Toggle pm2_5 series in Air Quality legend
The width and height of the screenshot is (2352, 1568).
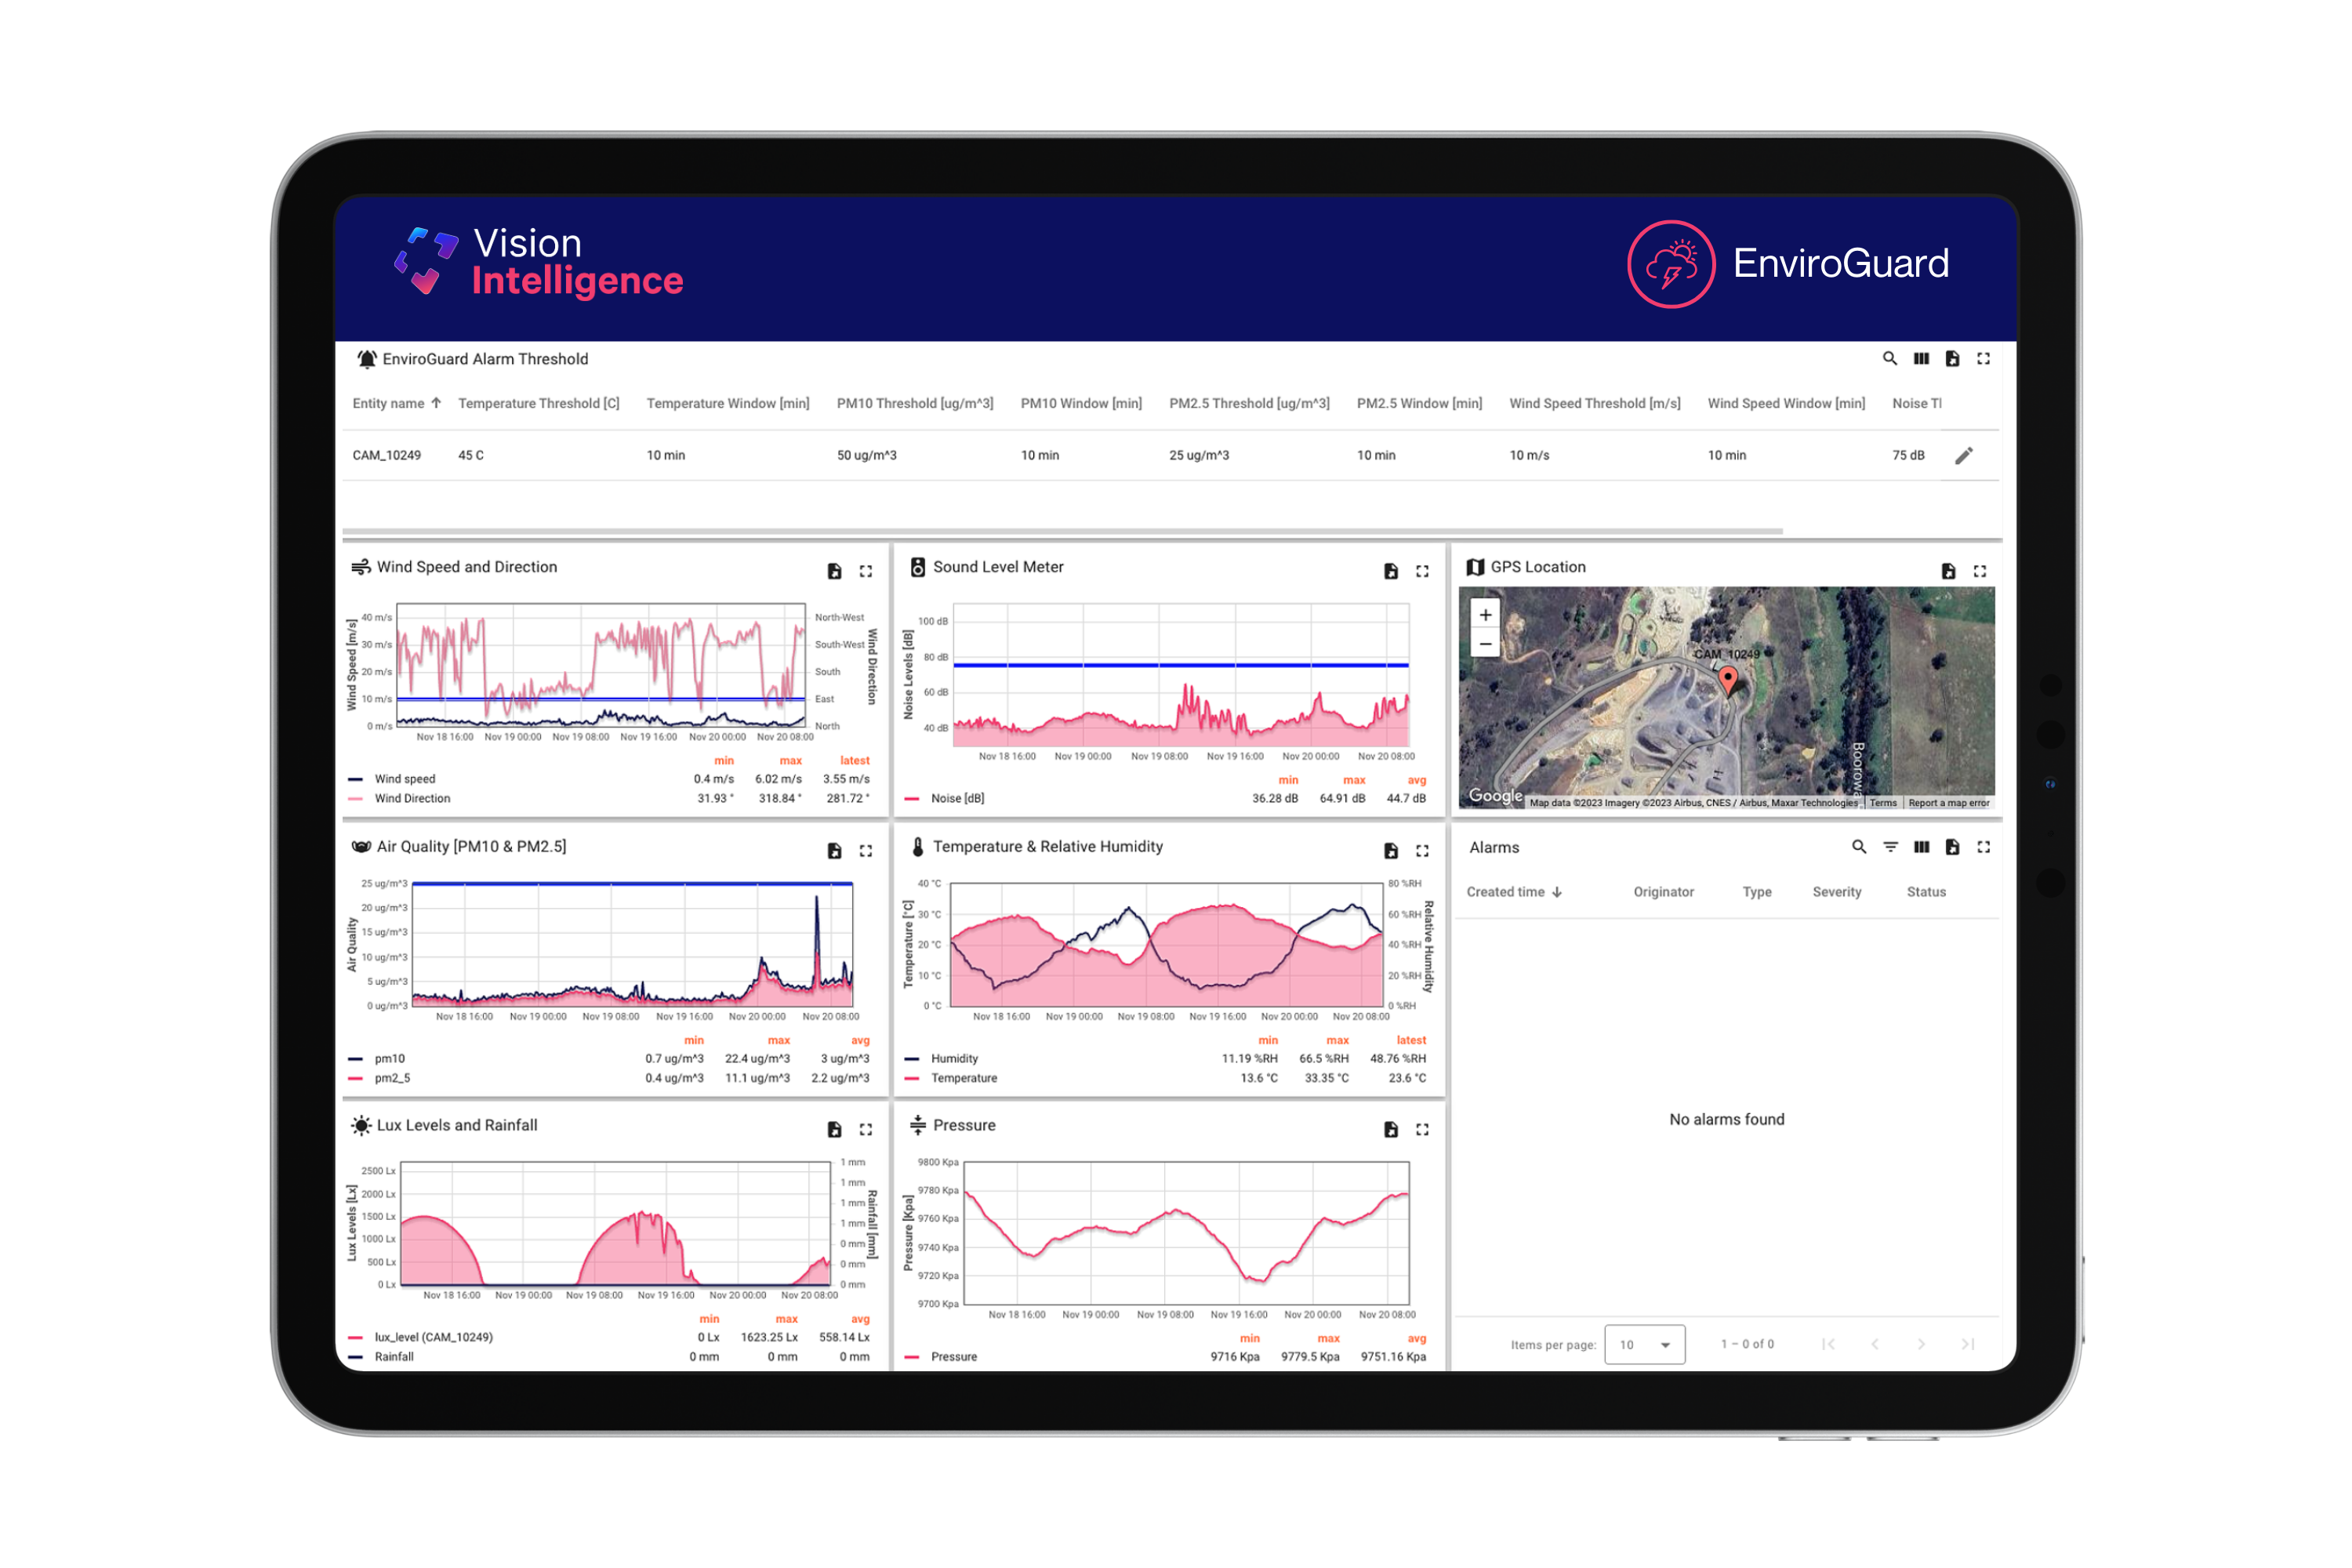[392, 1078]
